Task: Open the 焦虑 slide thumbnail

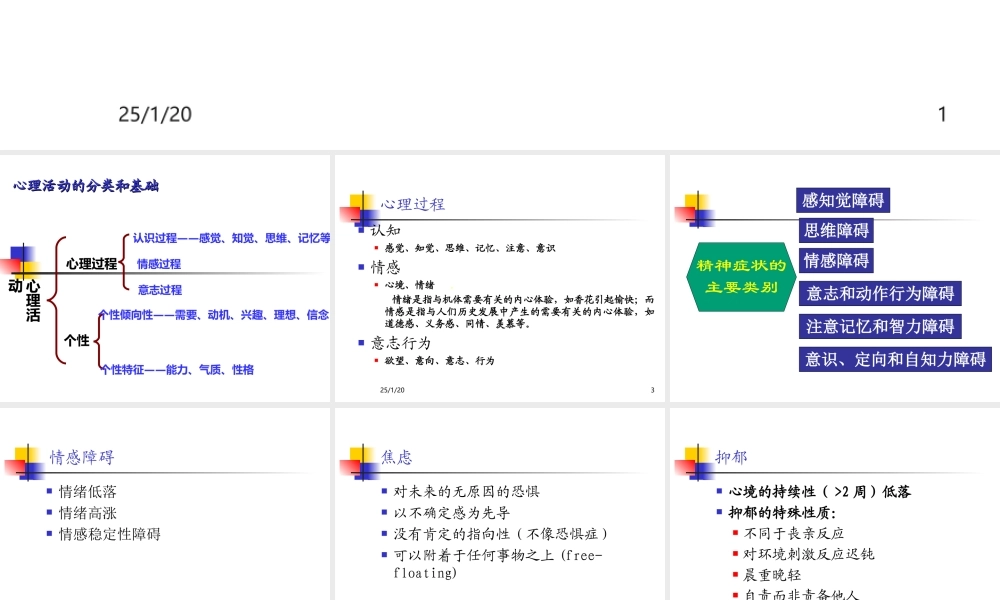Action: tap(499, 504)
